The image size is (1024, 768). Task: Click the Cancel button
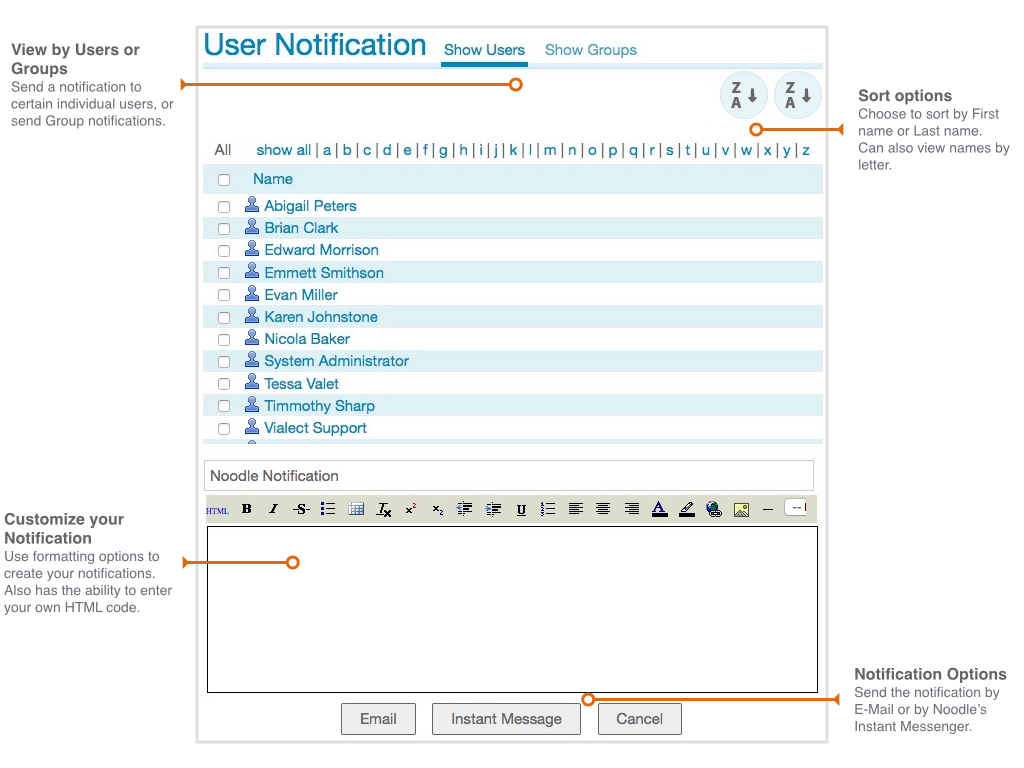point(639,719)
